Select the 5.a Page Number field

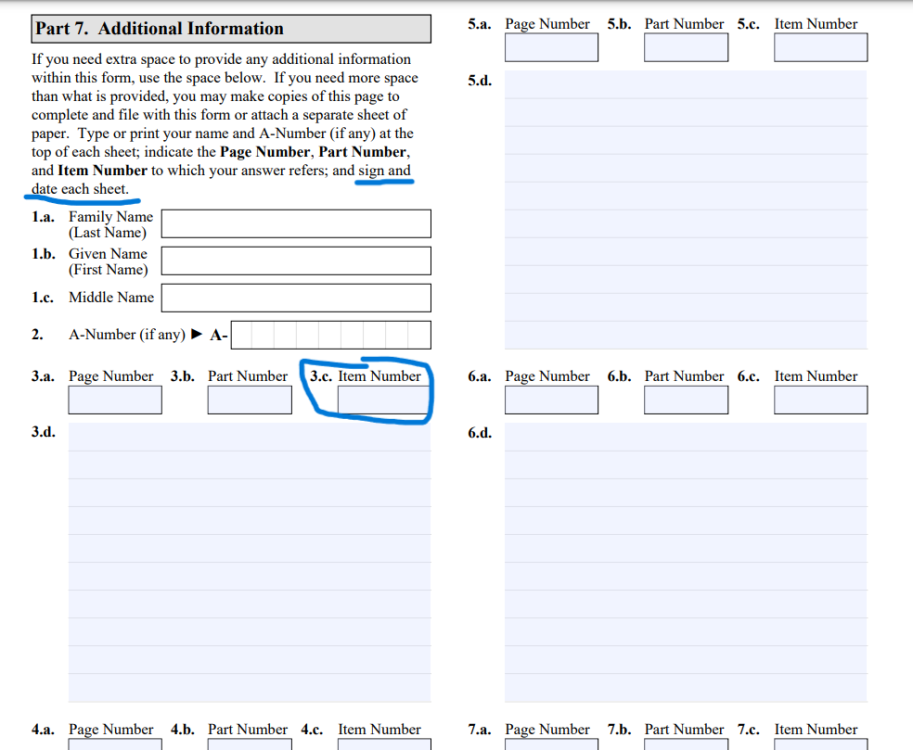coord(551,47)
